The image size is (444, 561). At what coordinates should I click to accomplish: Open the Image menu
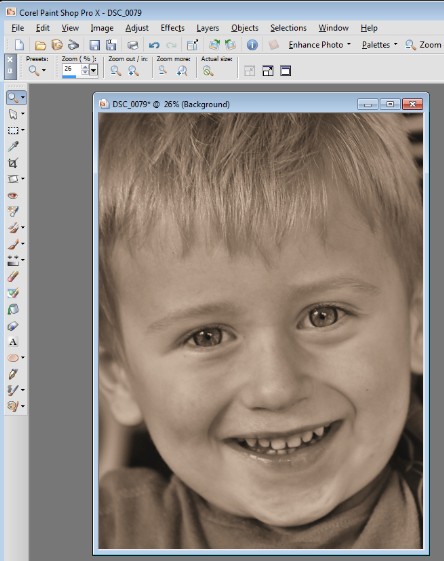(102, 28)
